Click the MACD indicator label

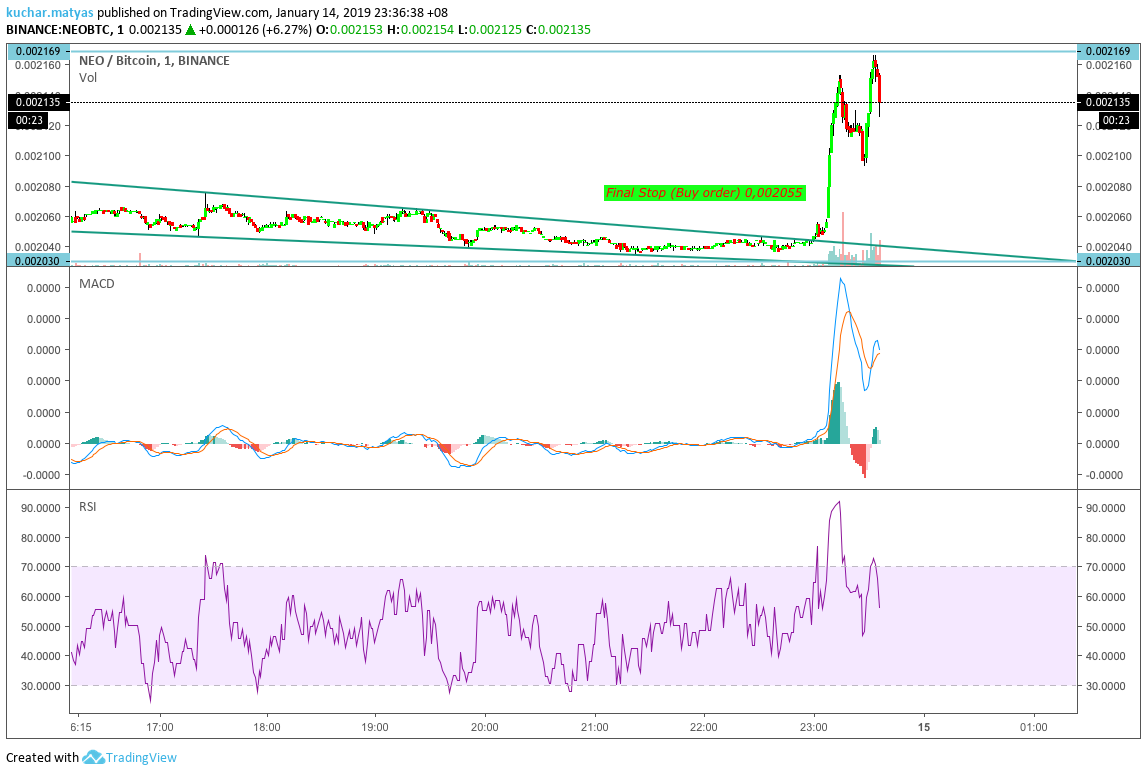pos(97,284)
